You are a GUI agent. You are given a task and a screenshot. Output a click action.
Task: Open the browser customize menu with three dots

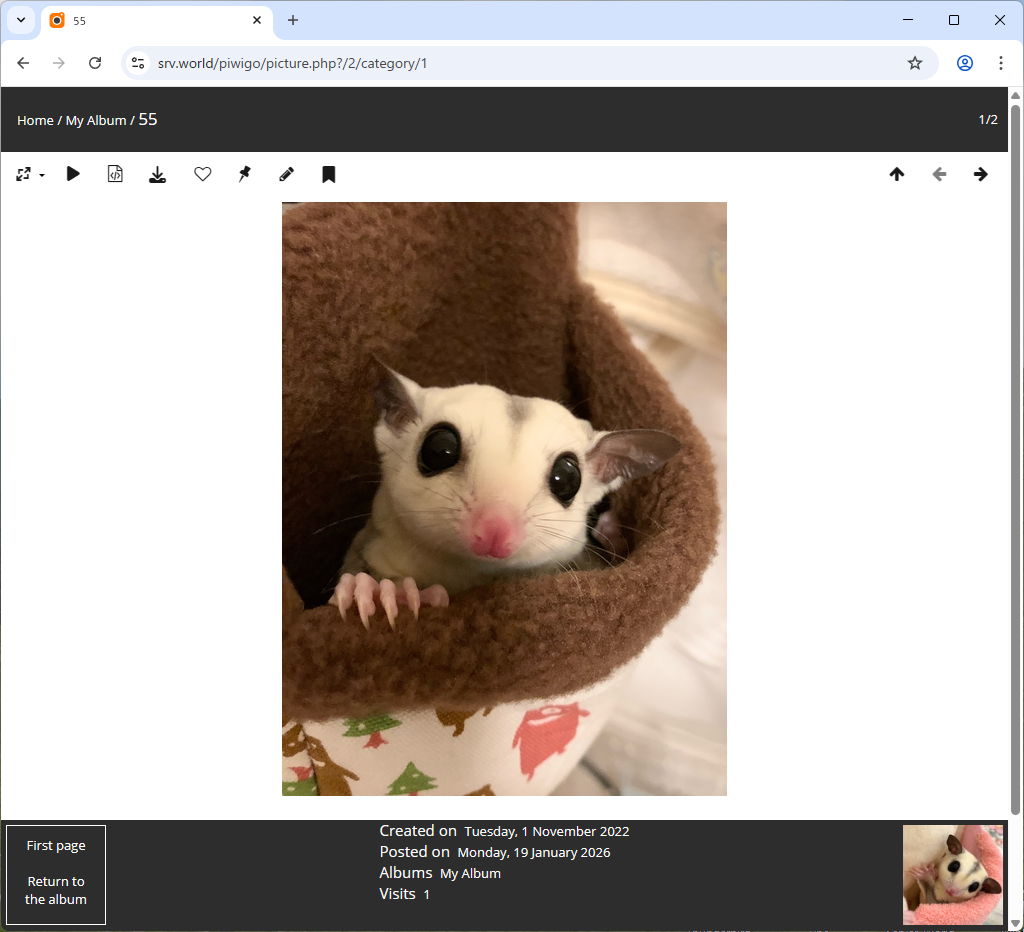coord(1001,62)
